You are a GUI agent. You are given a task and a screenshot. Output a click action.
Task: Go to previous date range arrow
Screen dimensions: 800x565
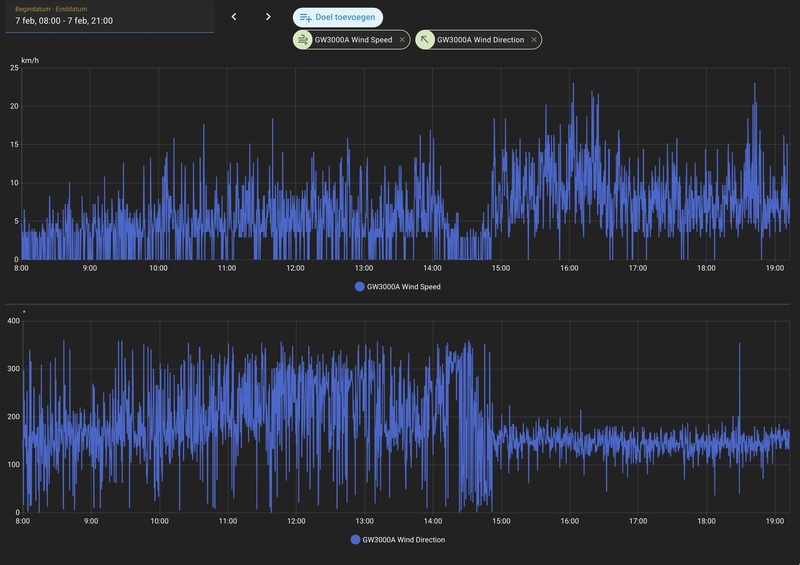tap(234, 17)
